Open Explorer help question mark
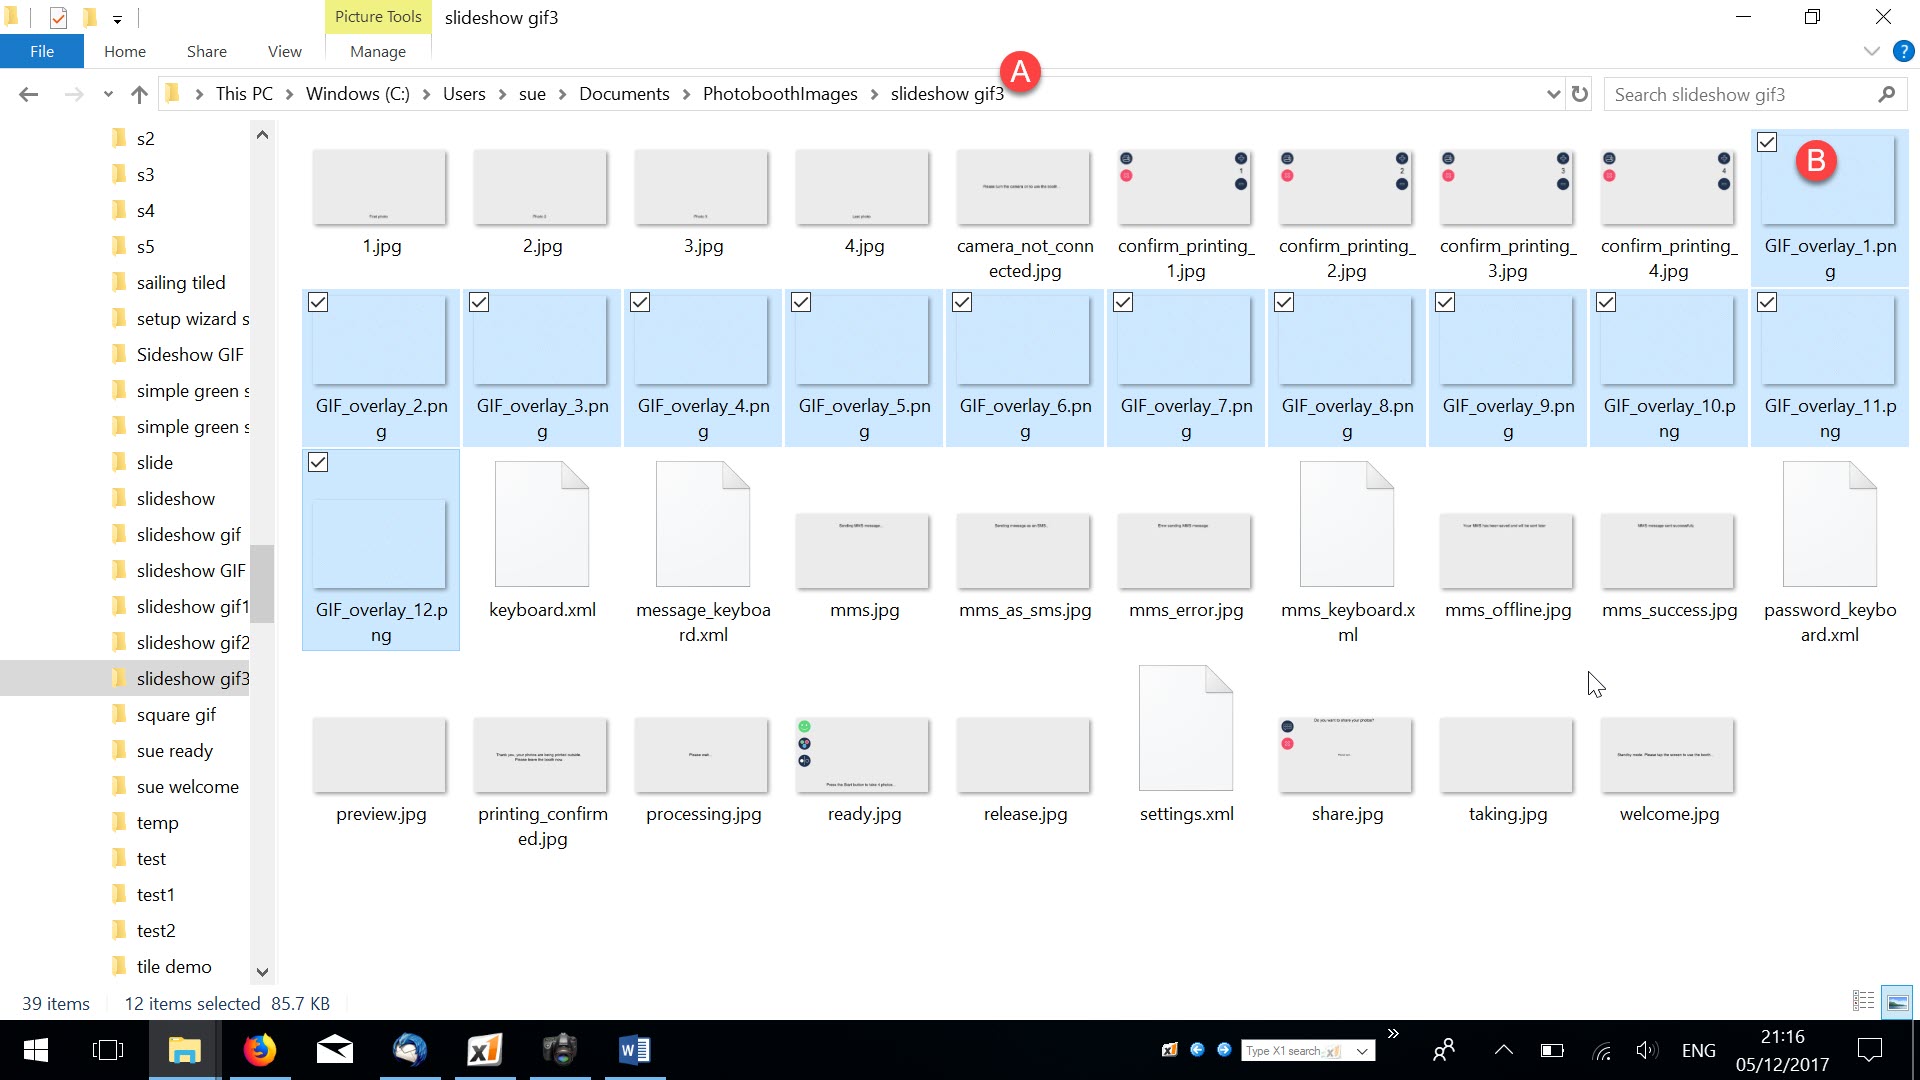This screenshot has width=1920, height=1080. tap(1904, 51)
